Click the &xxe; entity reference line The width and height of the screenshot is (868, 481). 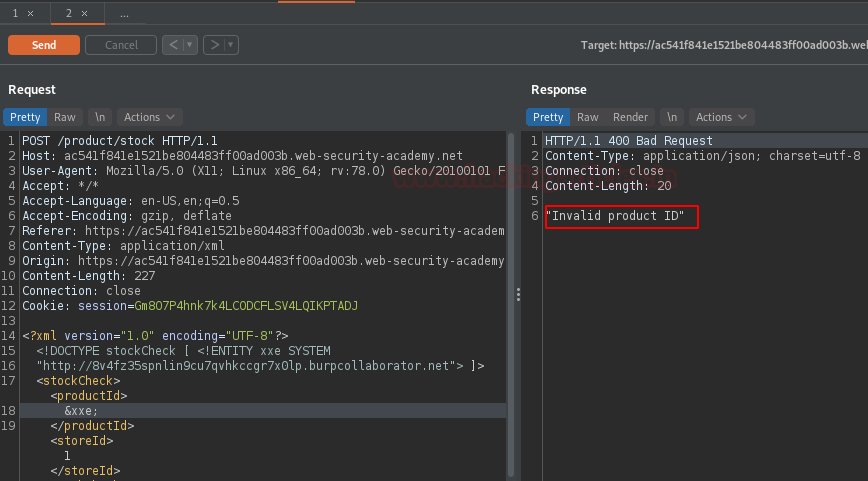click(81, 410)
